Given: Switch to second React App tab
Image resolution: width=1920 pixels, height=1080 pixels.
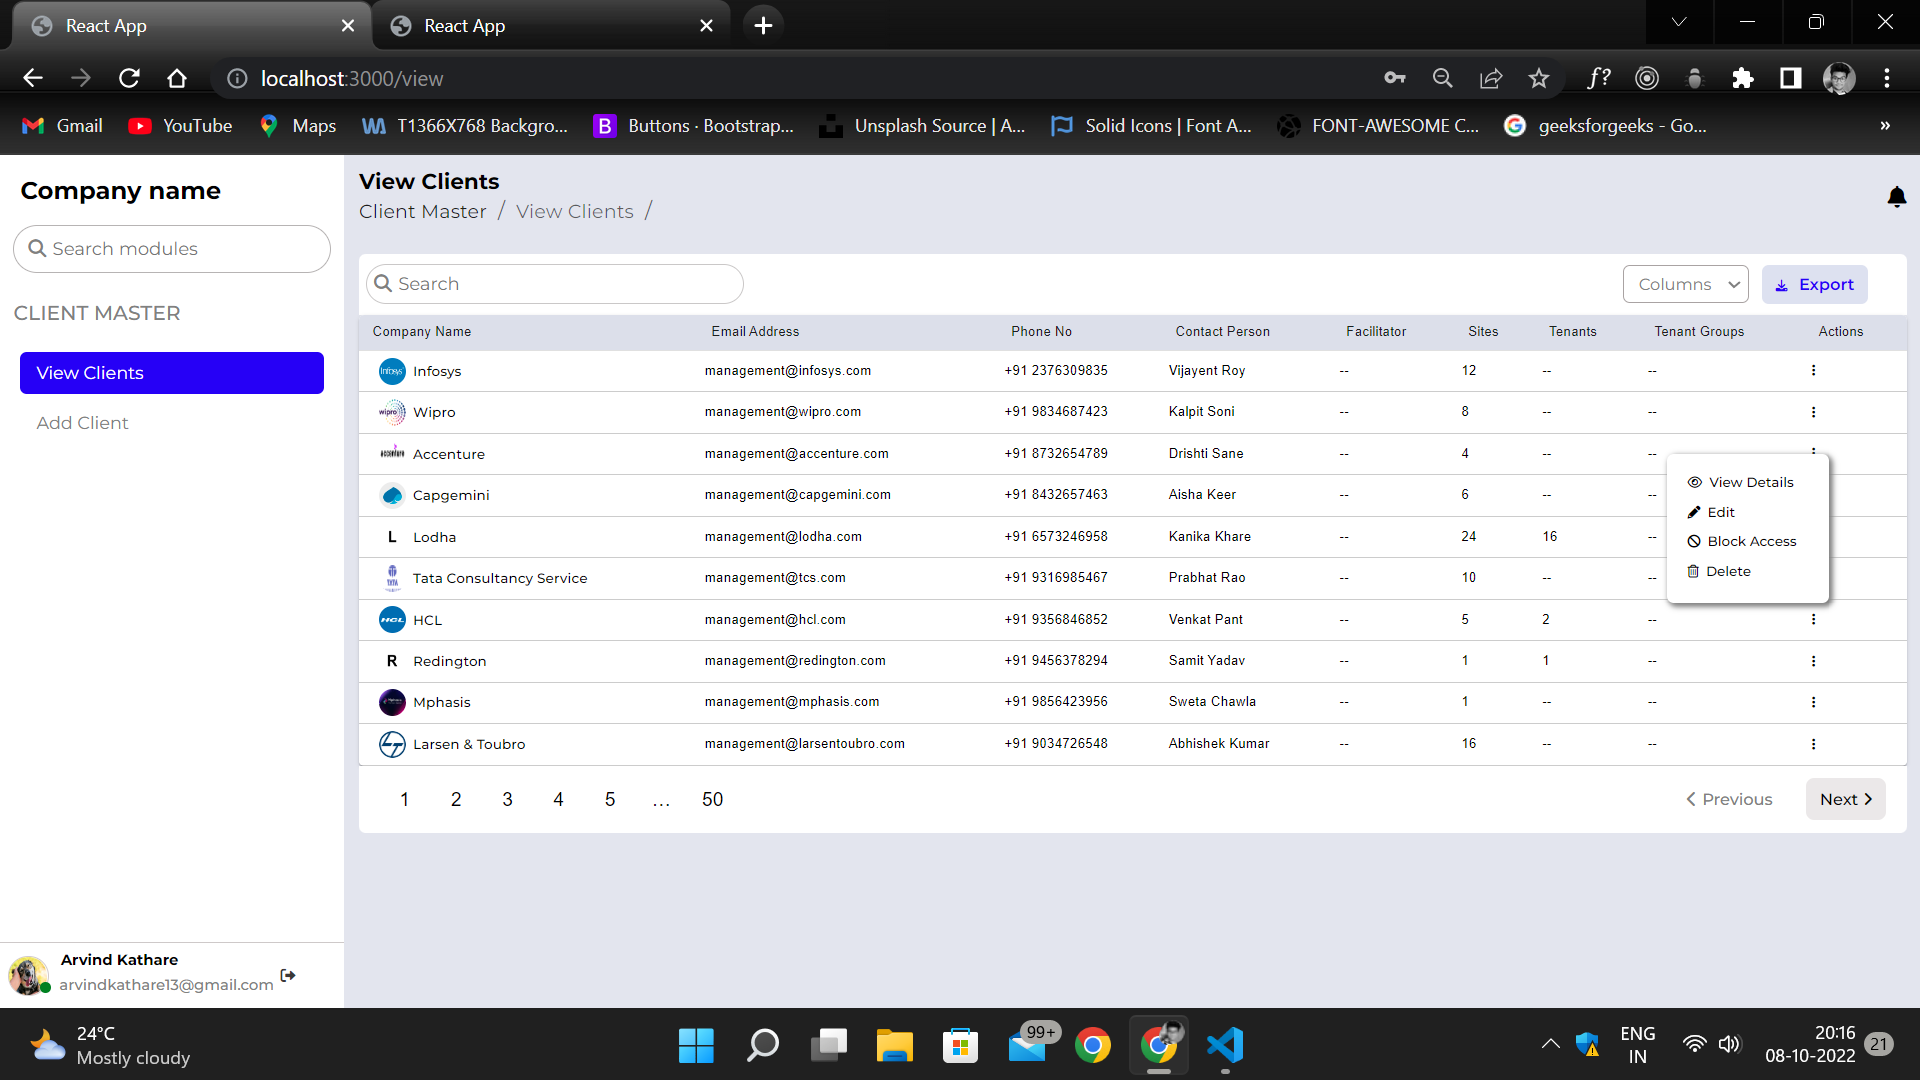Looking at the screenshot, I should coord(550,26).
